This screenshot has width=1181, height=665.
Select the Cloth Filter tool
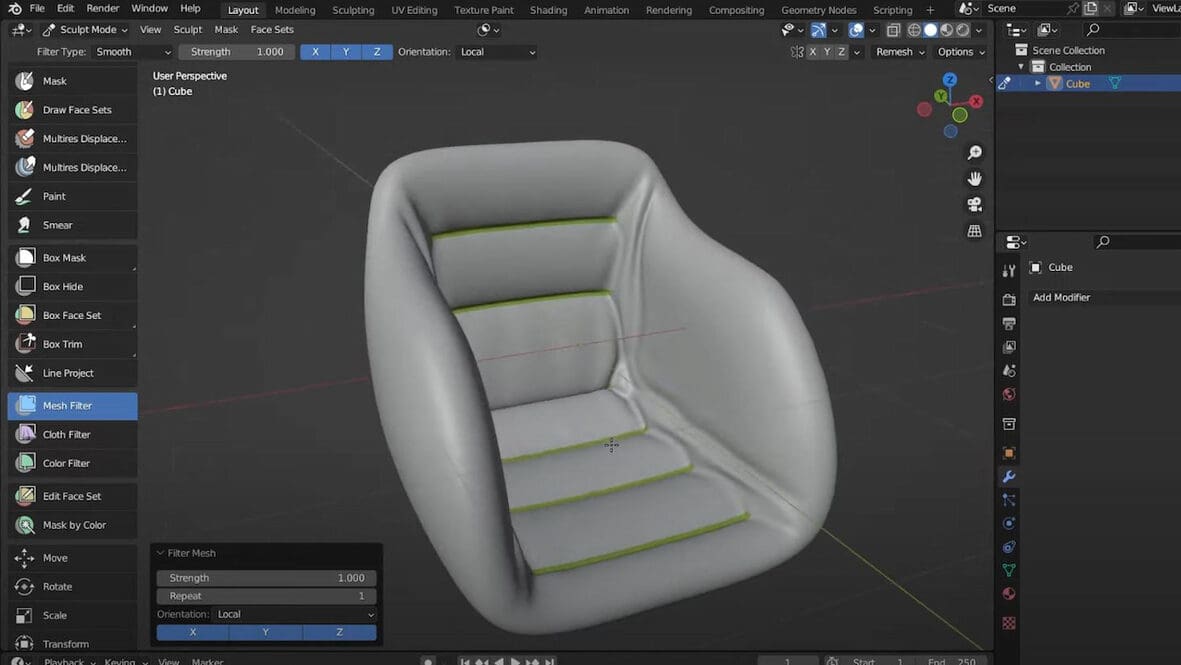point(72,435)
